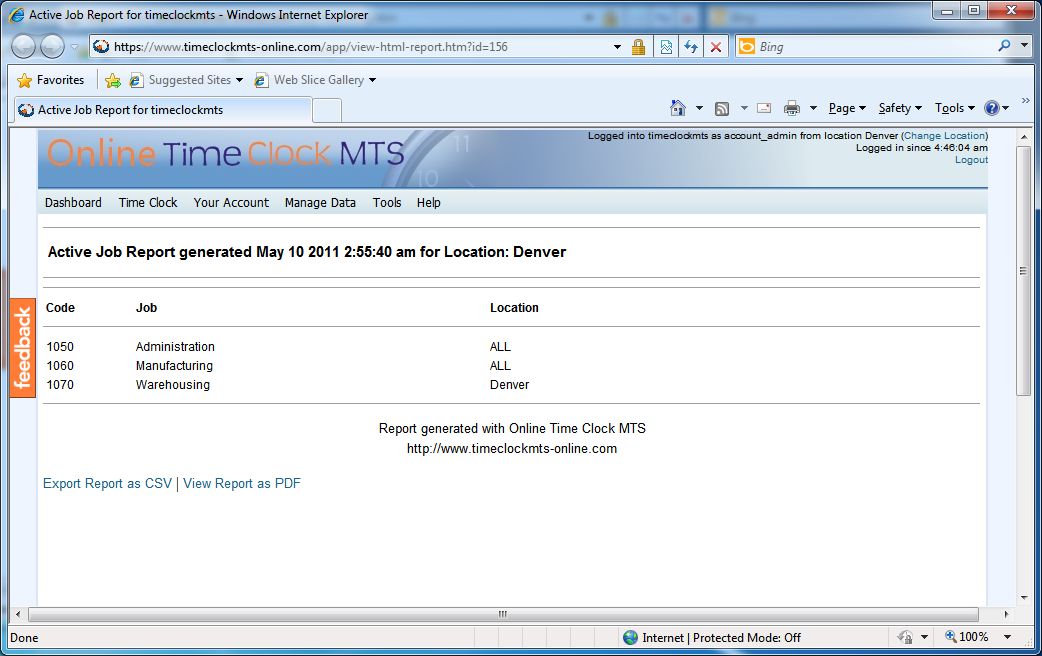
Task: Click the browser Forward arrow button
Action: click(52, 47)
